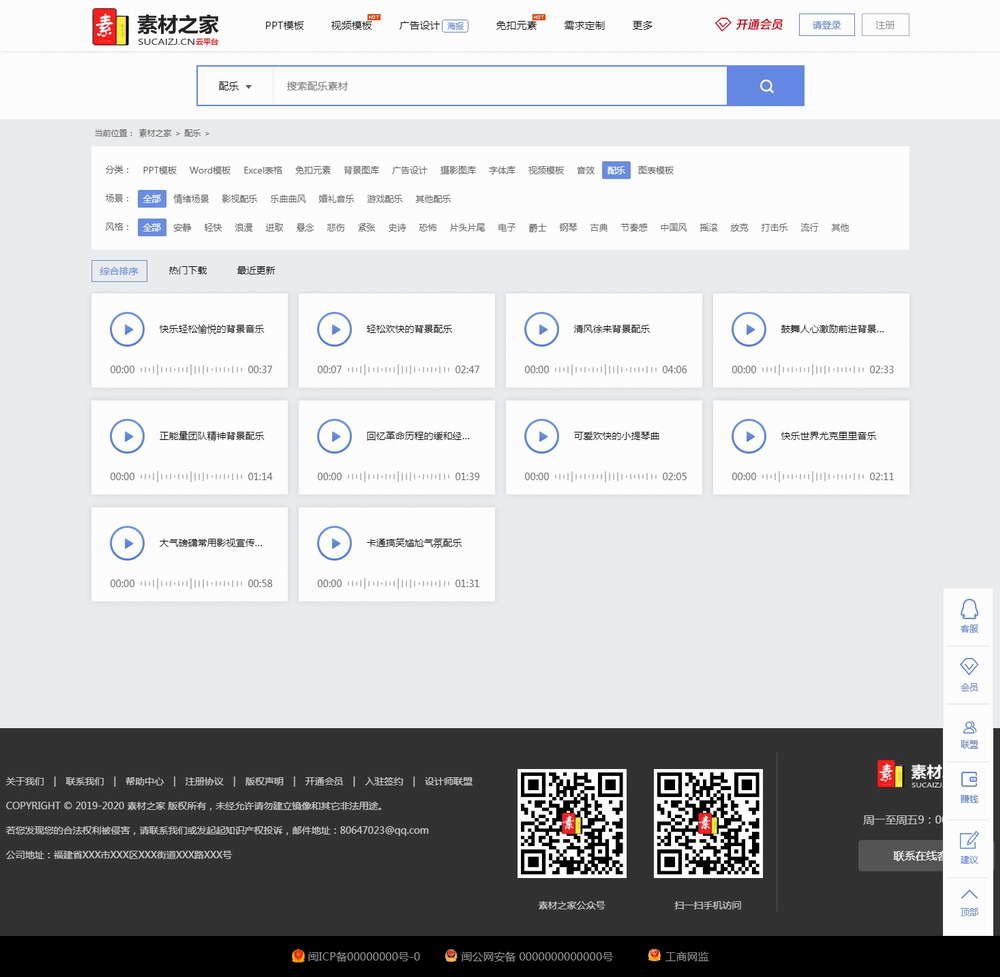The image size is (1000, 977).
Task: Open 建议 feedback icon in sidebar
Action: (969, 848)
